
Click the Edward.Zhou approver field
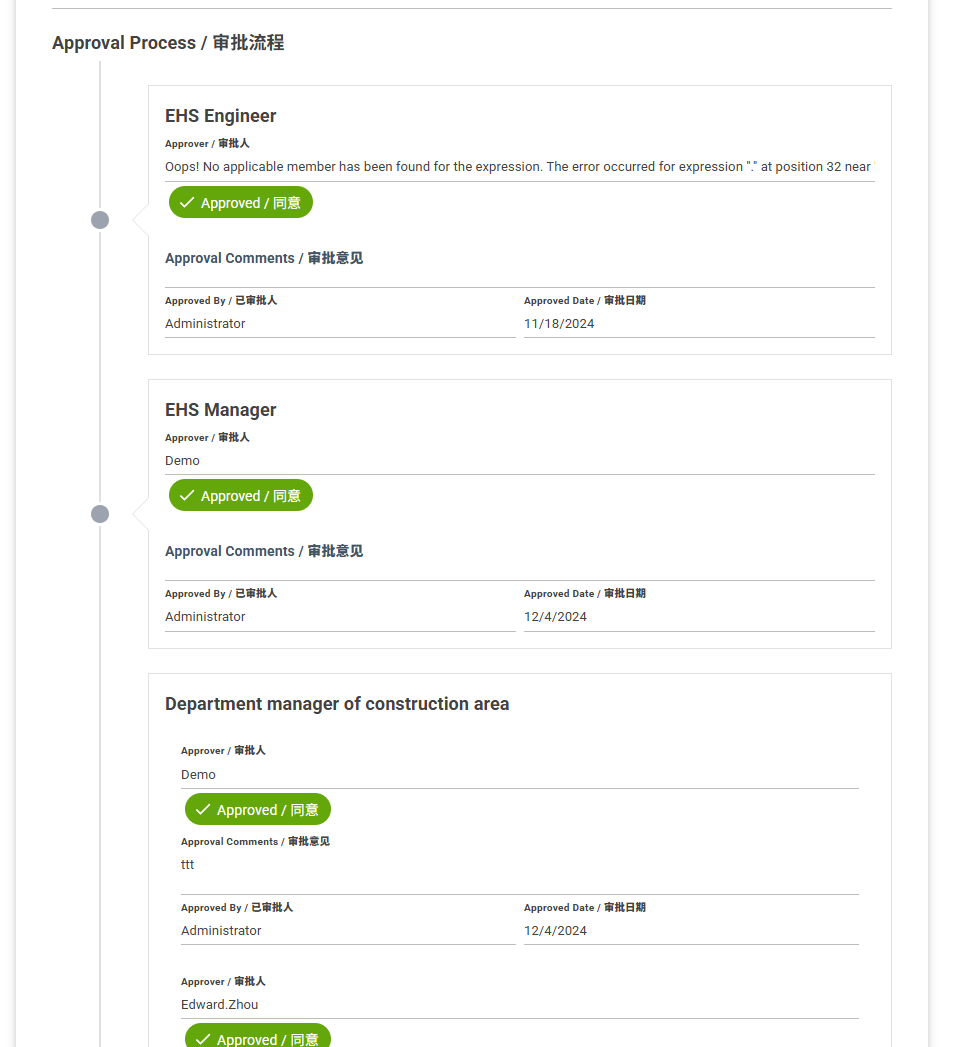[519, 1005]
